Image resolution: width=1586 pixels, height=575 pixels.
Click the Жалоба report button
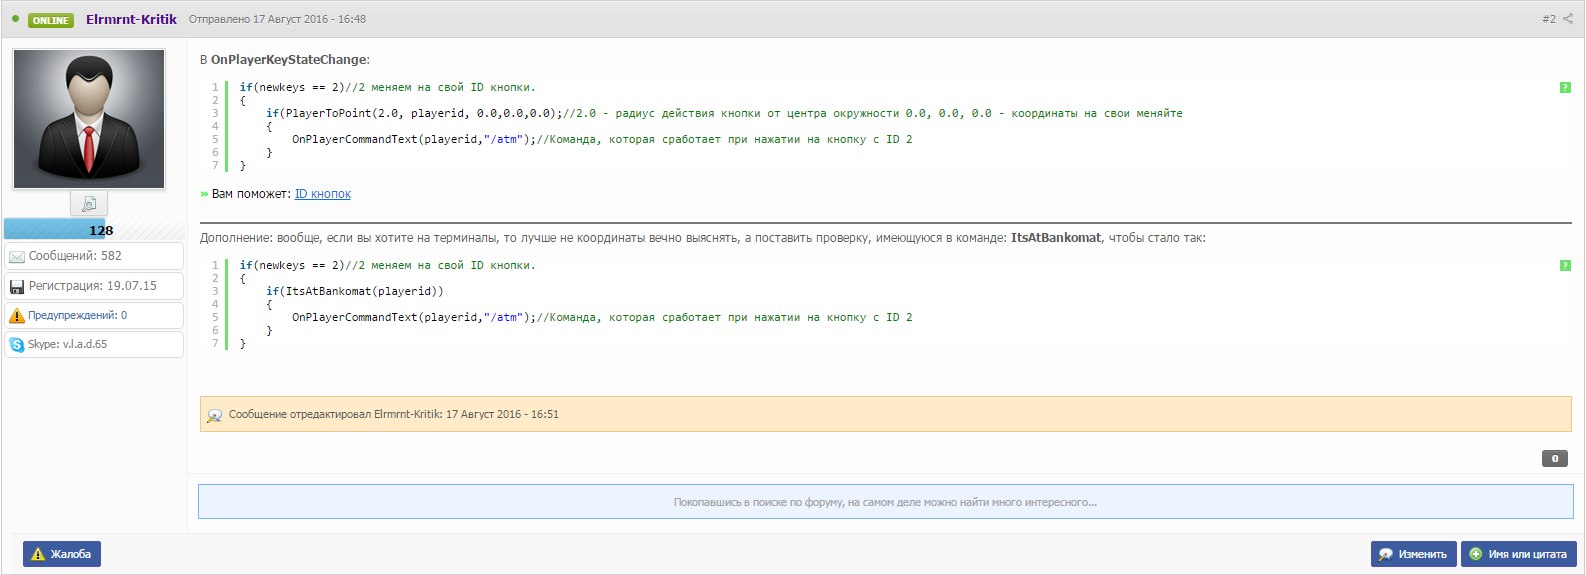62,554
